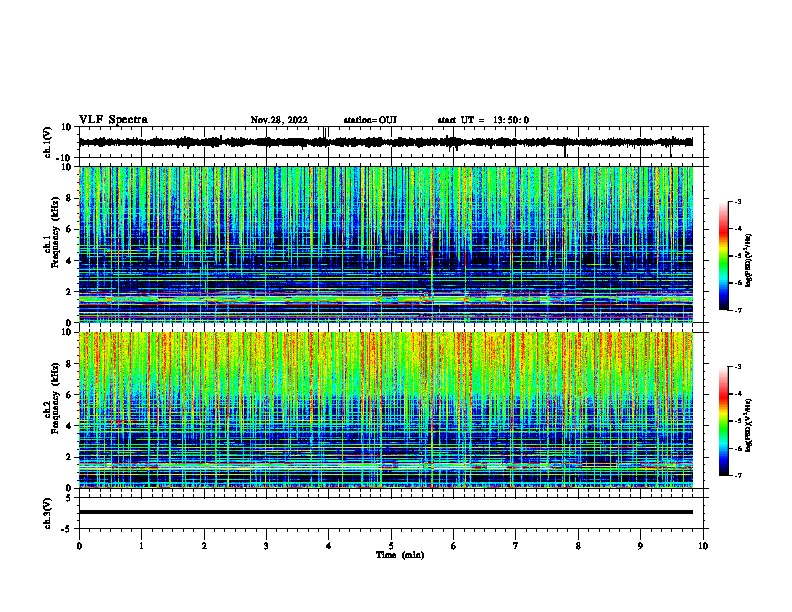Click the log(PSD) label beside ch.1 color bar
This screenshot has width=792, height=612.
(x=749, y=261)
